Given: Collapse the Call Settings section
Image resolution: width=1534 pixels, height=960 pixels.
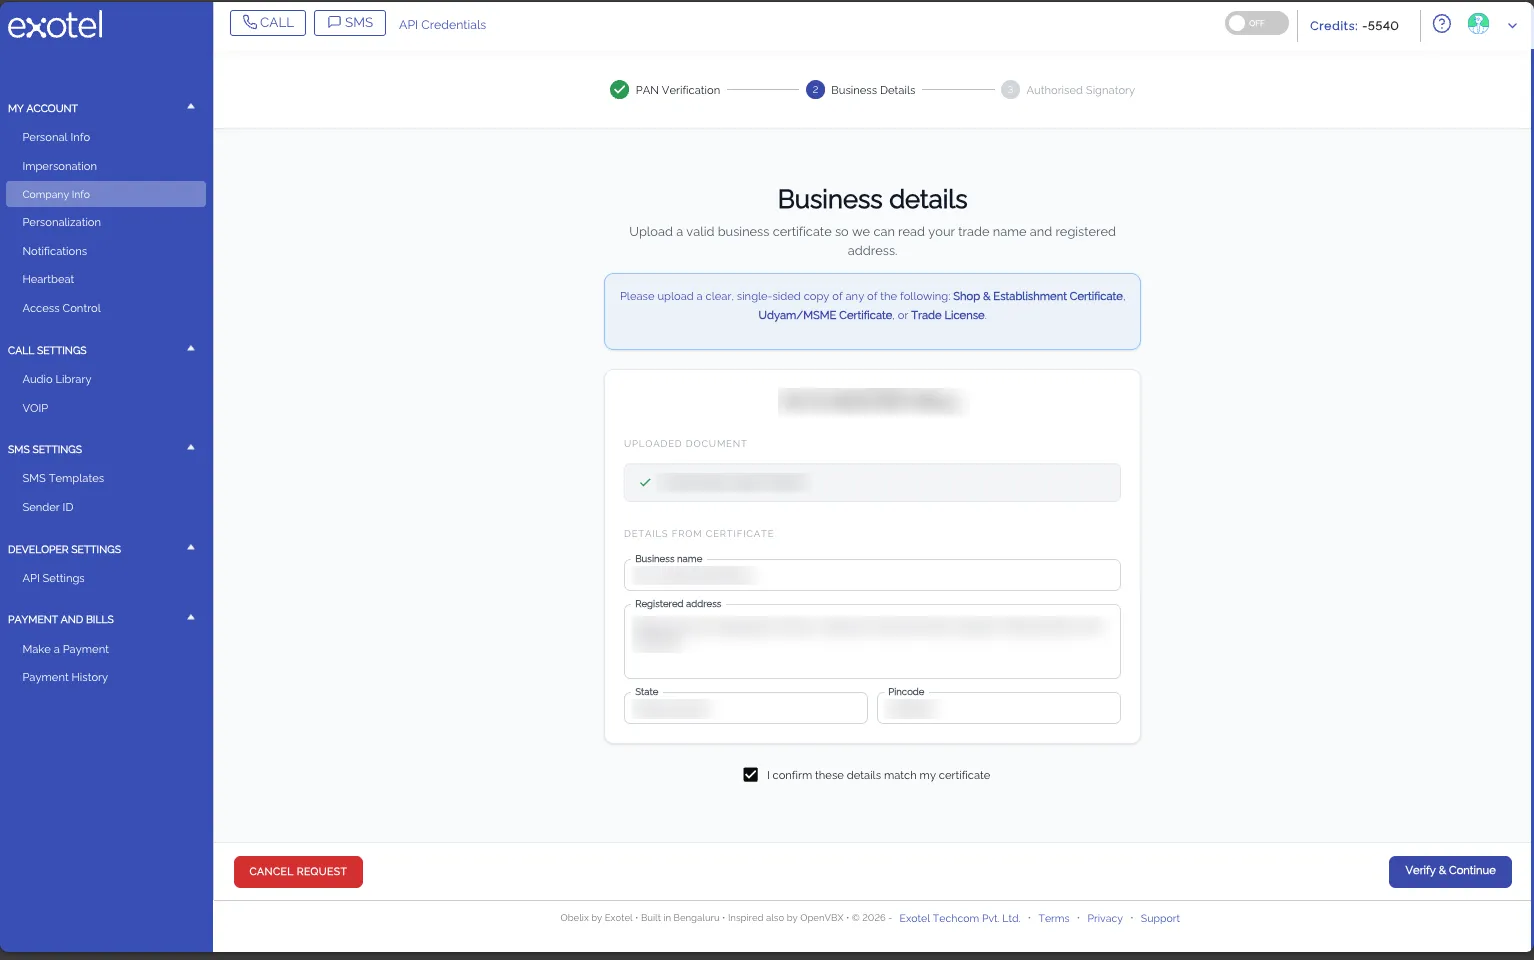Looking at the screenshot, I should click(x=191, y=349).
